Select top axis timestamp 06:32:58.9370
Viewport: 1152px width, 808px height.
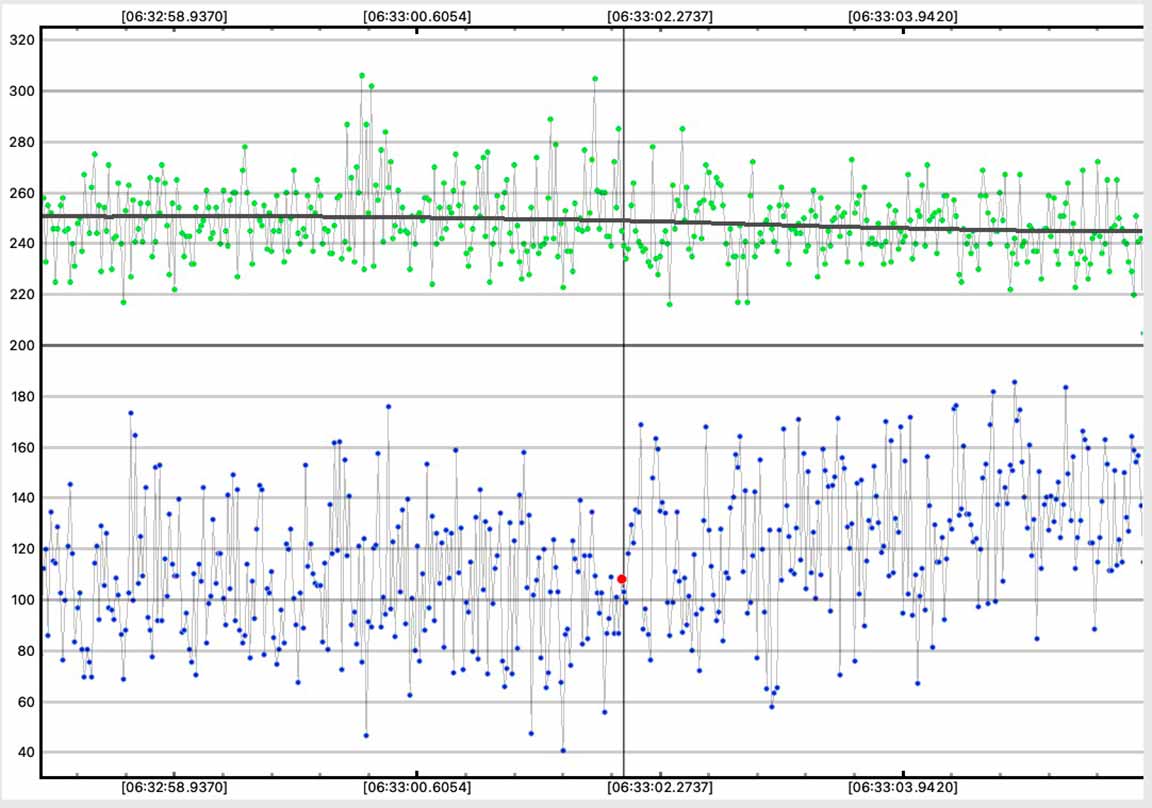(x=174, y=17)
